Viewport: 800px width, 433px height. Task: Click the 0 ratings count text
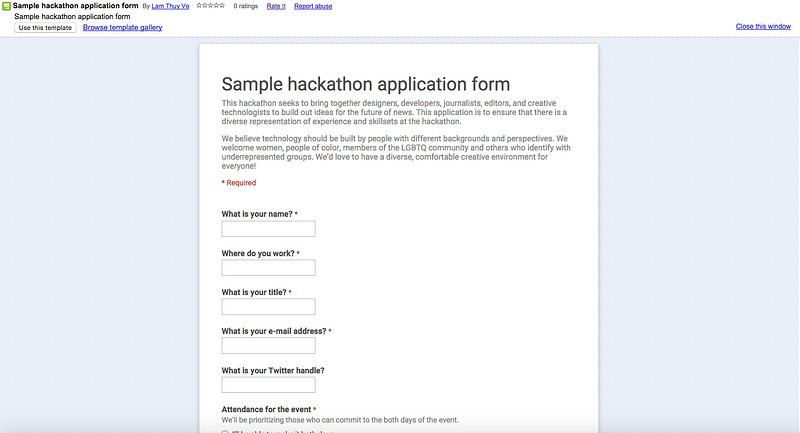(245, 6)
